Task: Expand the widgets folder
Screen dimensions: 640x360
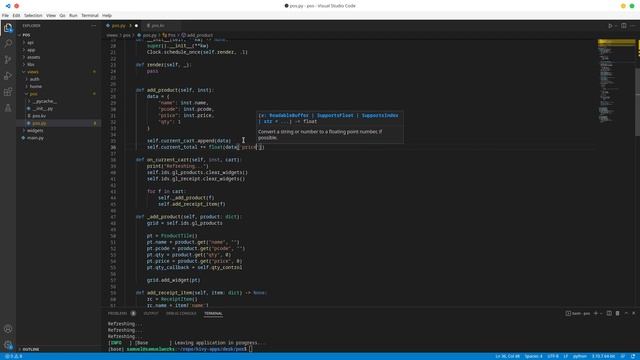Action: click(x=33, y=131)
